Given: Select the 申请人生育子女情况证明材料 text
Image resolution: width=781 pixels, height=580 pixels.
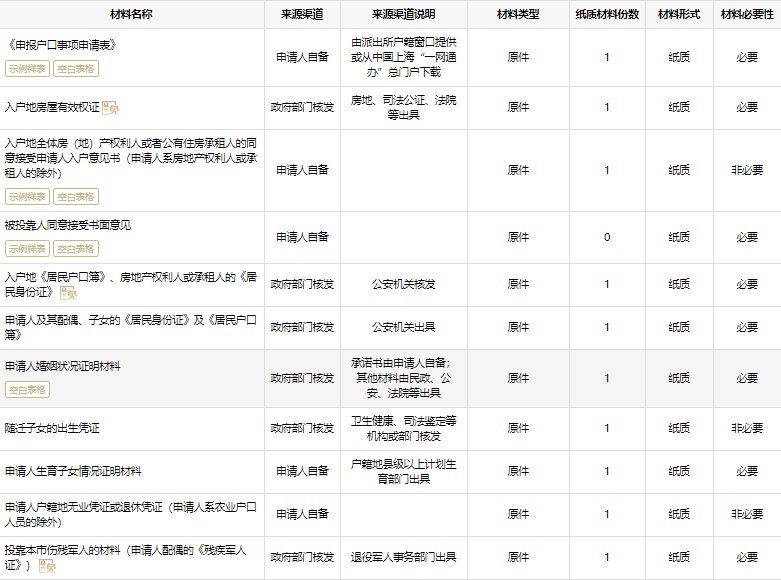Looking at the screenshot, I should [x=73, y=471].
